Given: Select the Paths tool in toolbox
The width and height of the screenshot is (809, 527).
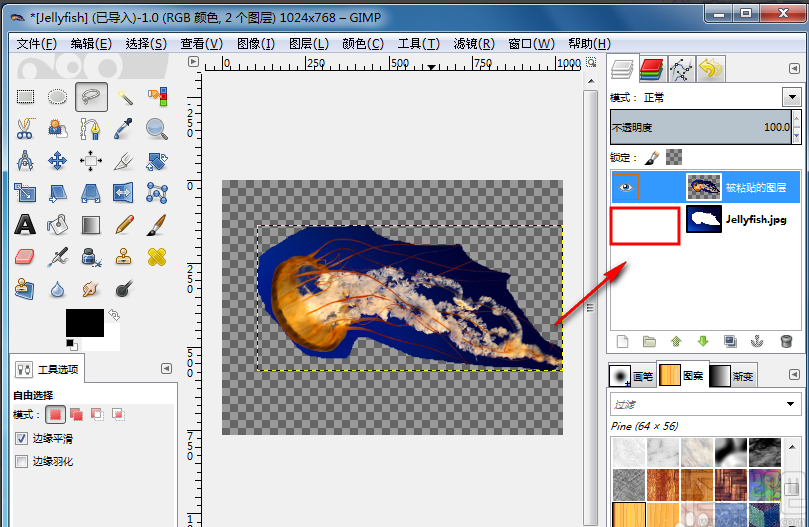Looking at the screenshot, I should pyautogui.click(x=91, y=129).
